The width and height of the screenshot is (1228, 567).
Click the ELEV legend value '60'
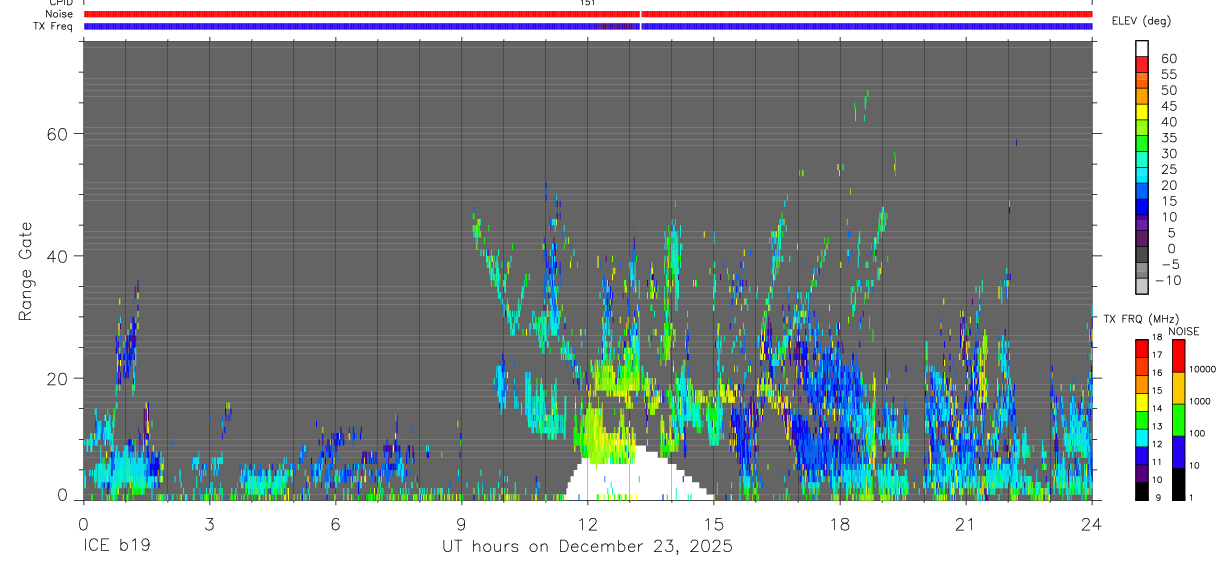[x=1169, y=58]
